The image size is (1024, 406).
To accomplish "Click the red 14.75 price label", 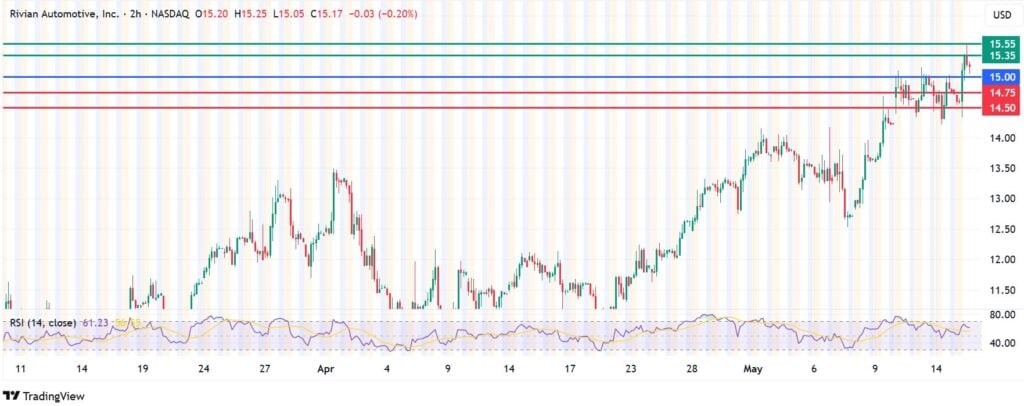I will point(1001,92).
